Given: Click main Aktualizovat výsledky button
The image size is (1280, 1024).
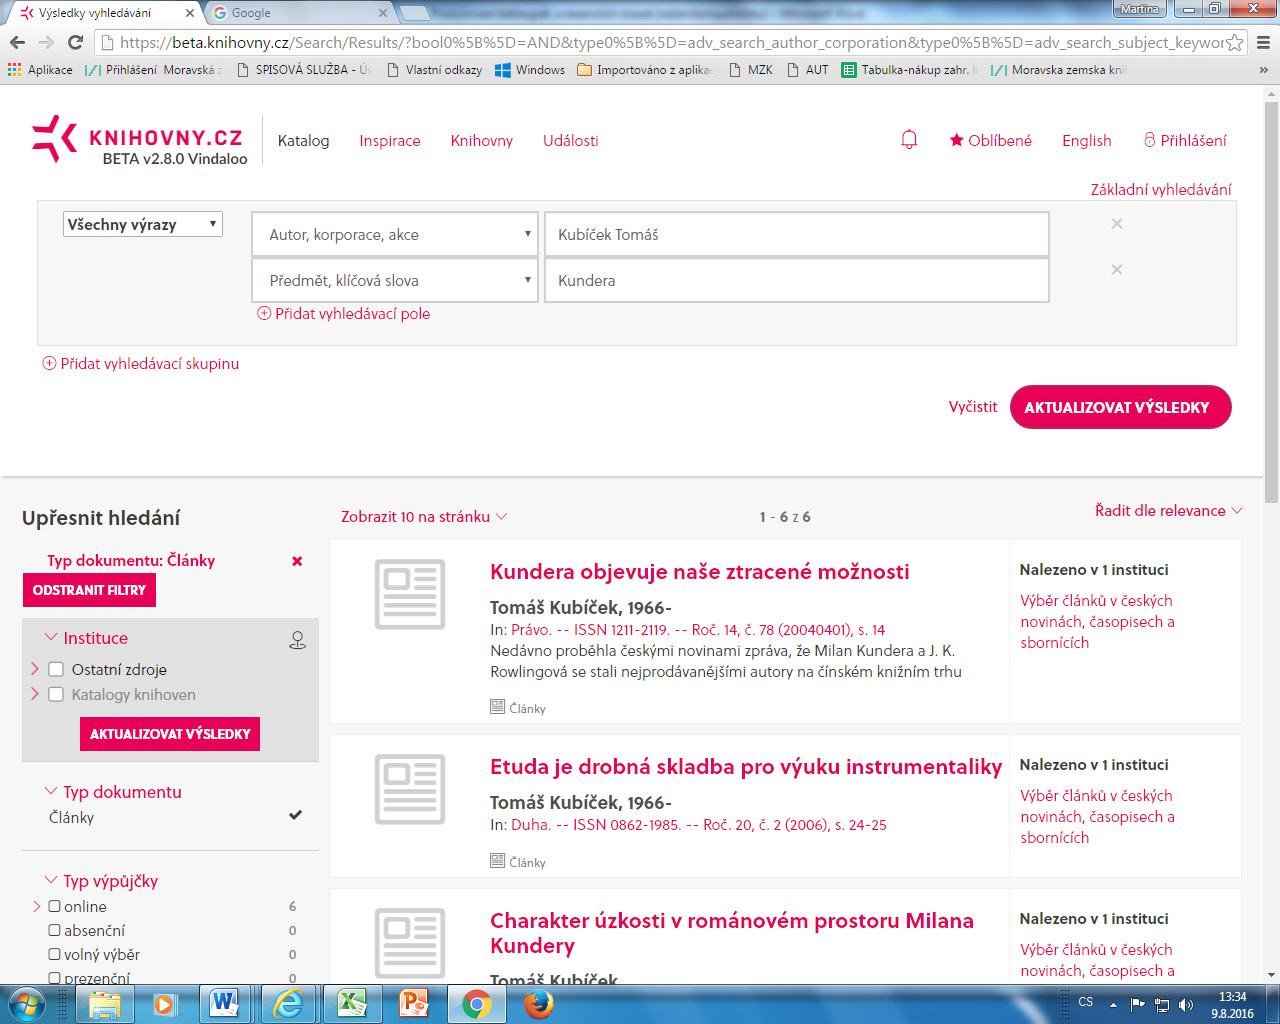Looking at the screenshot, I should [1120, 407].
